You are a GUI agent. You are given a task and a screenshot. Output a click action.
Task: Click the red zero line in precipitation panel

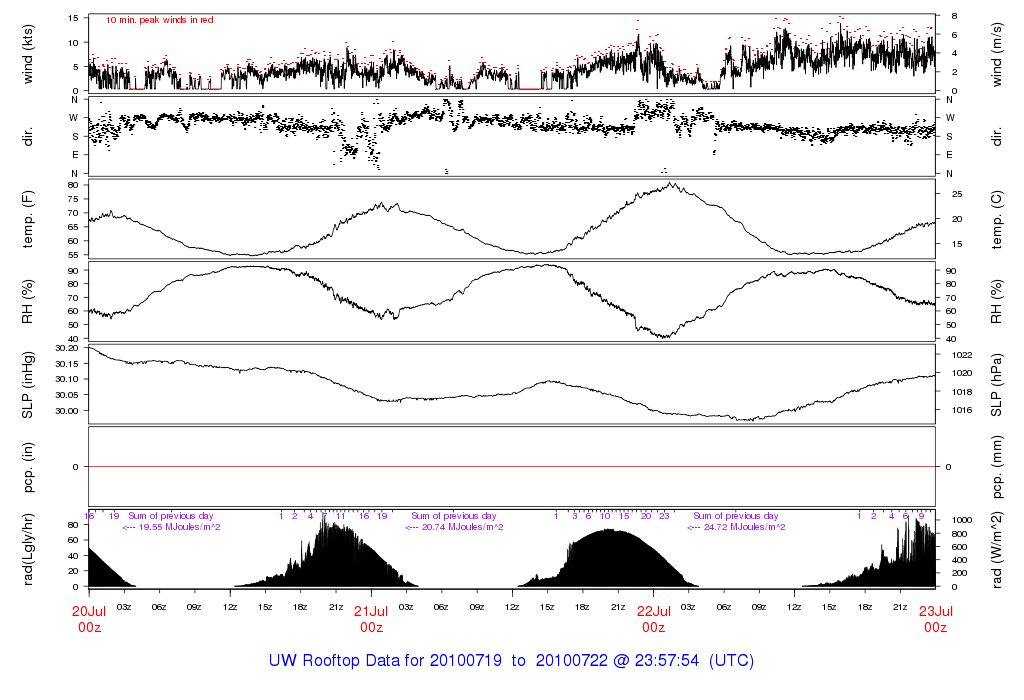(x=512, y=467)
